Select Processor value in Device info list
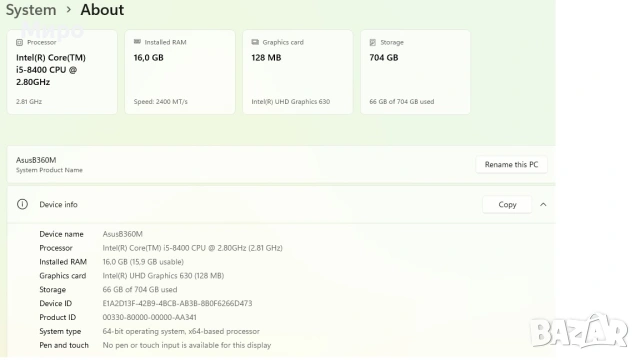The width and height of the screenshot is (640, 360). [x=192, y=248]
